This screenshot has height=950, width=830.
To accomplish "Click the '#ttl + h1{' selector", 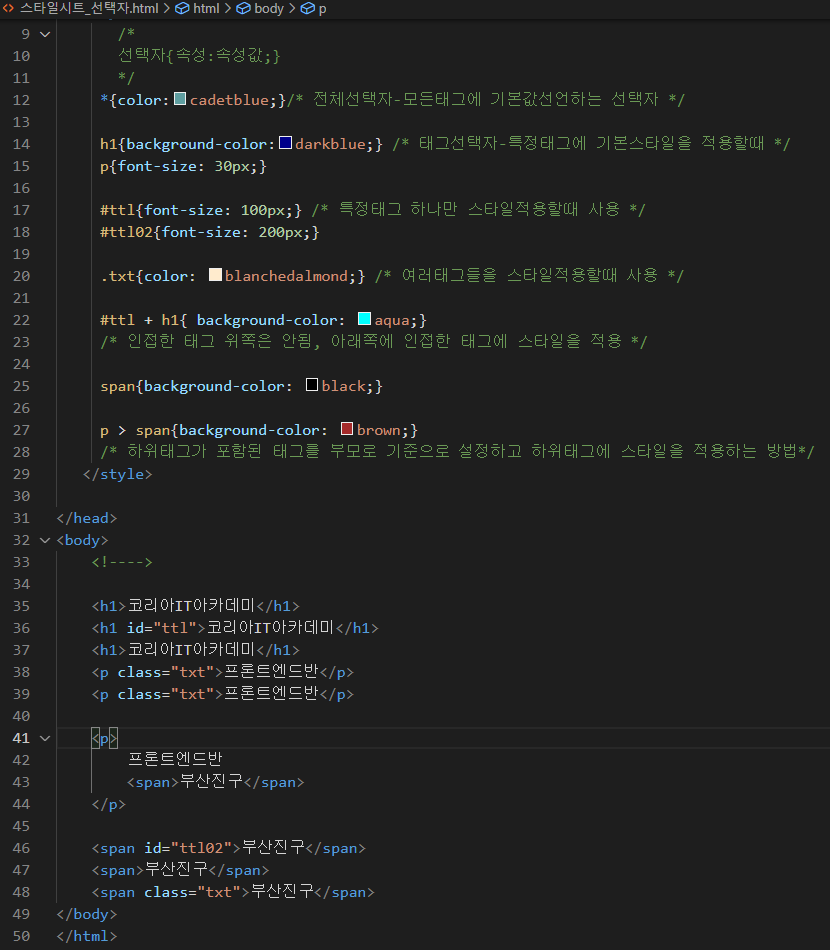I will [x=144, y=320].
